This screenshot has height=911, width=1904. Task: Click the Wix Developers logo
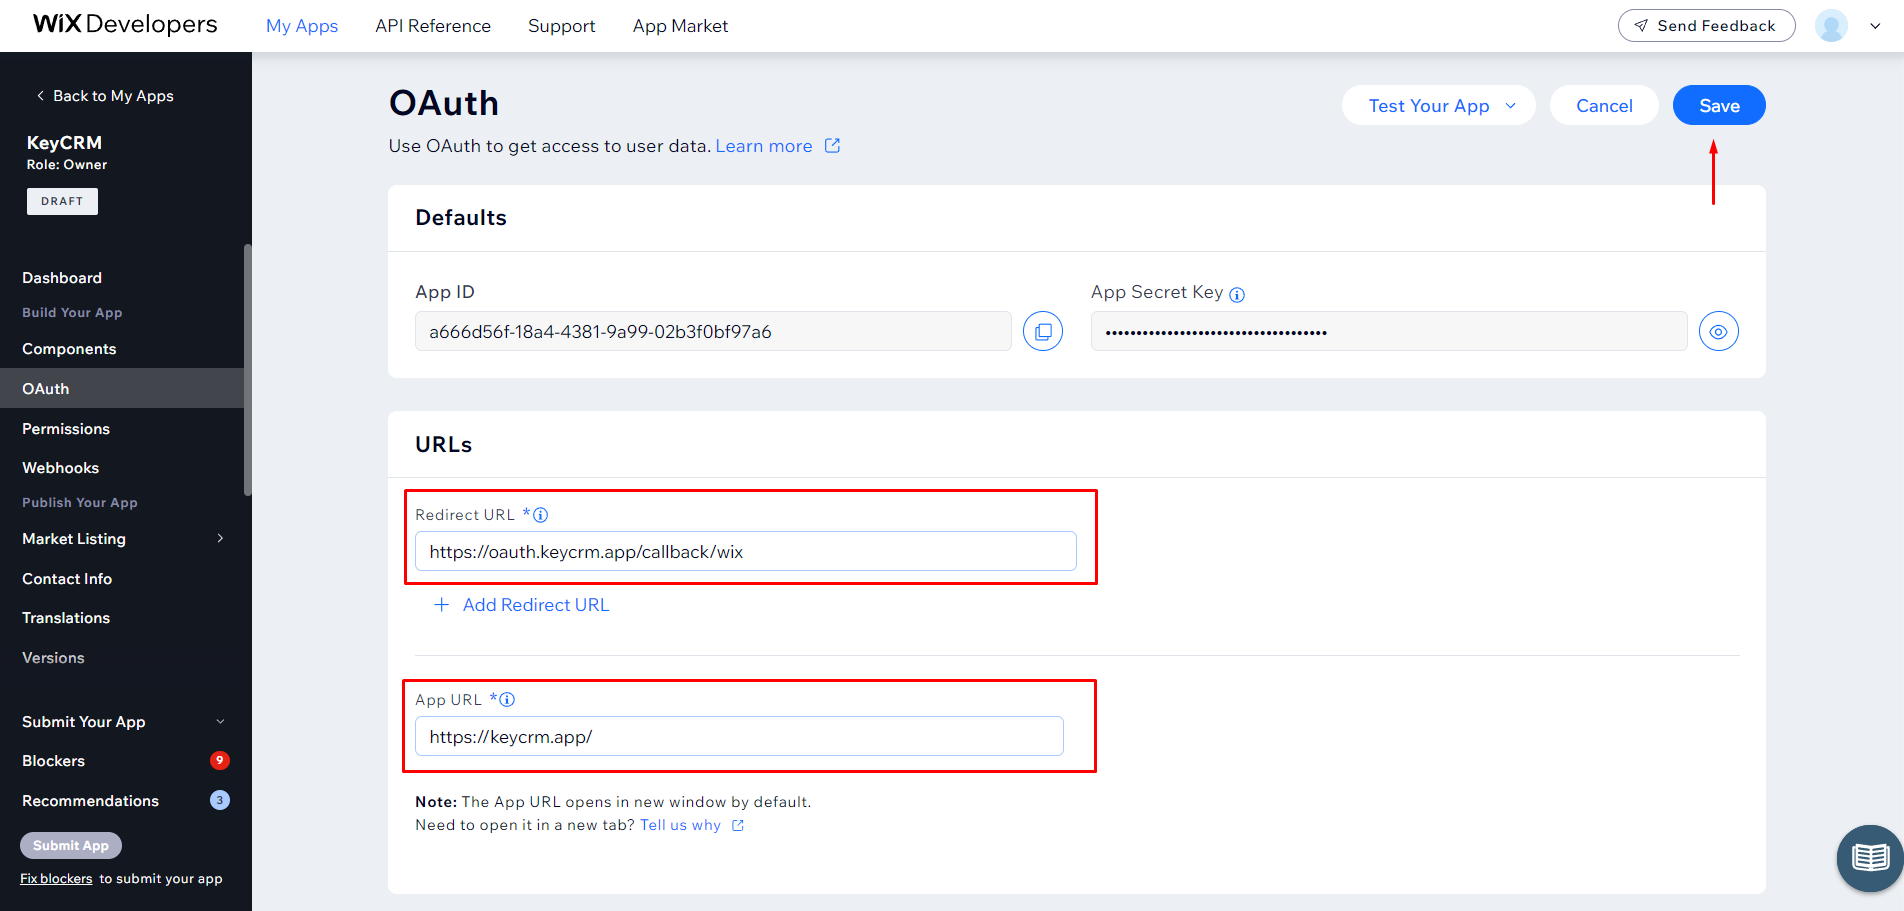click(x=125, y=24)
